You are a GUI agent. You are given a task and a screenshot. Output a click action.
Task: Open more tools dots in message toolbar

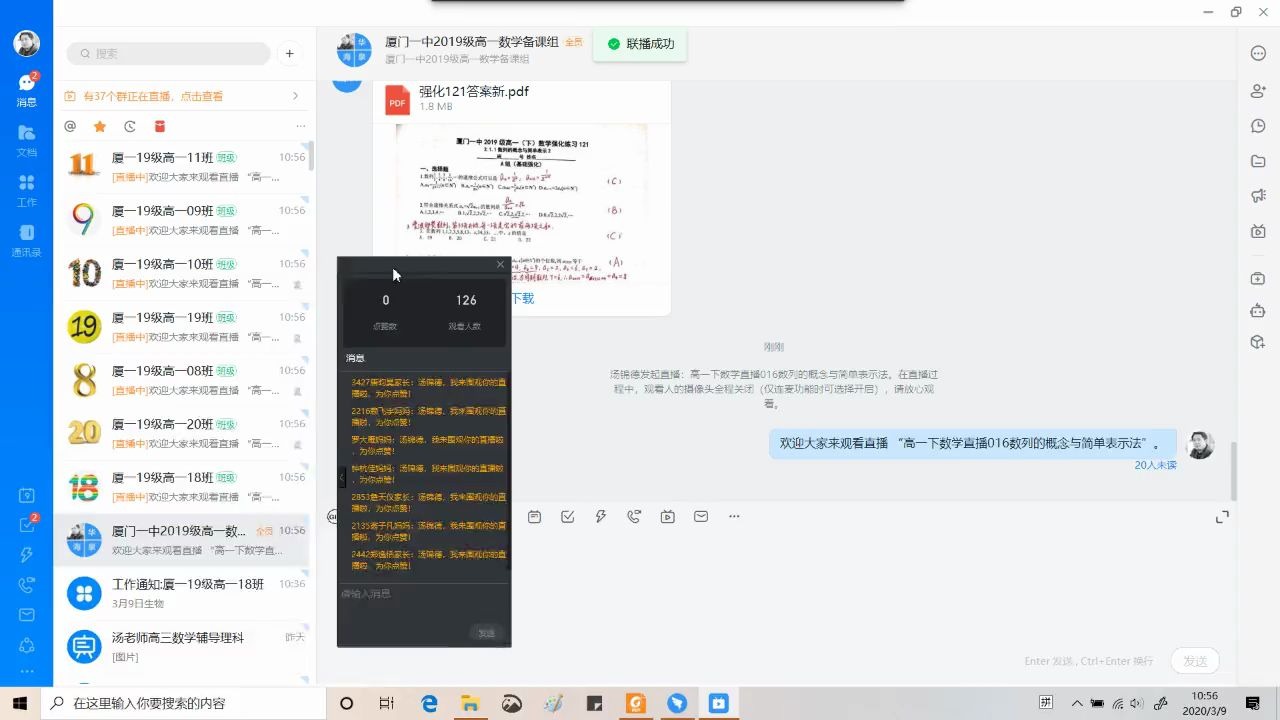pos(734,517)
